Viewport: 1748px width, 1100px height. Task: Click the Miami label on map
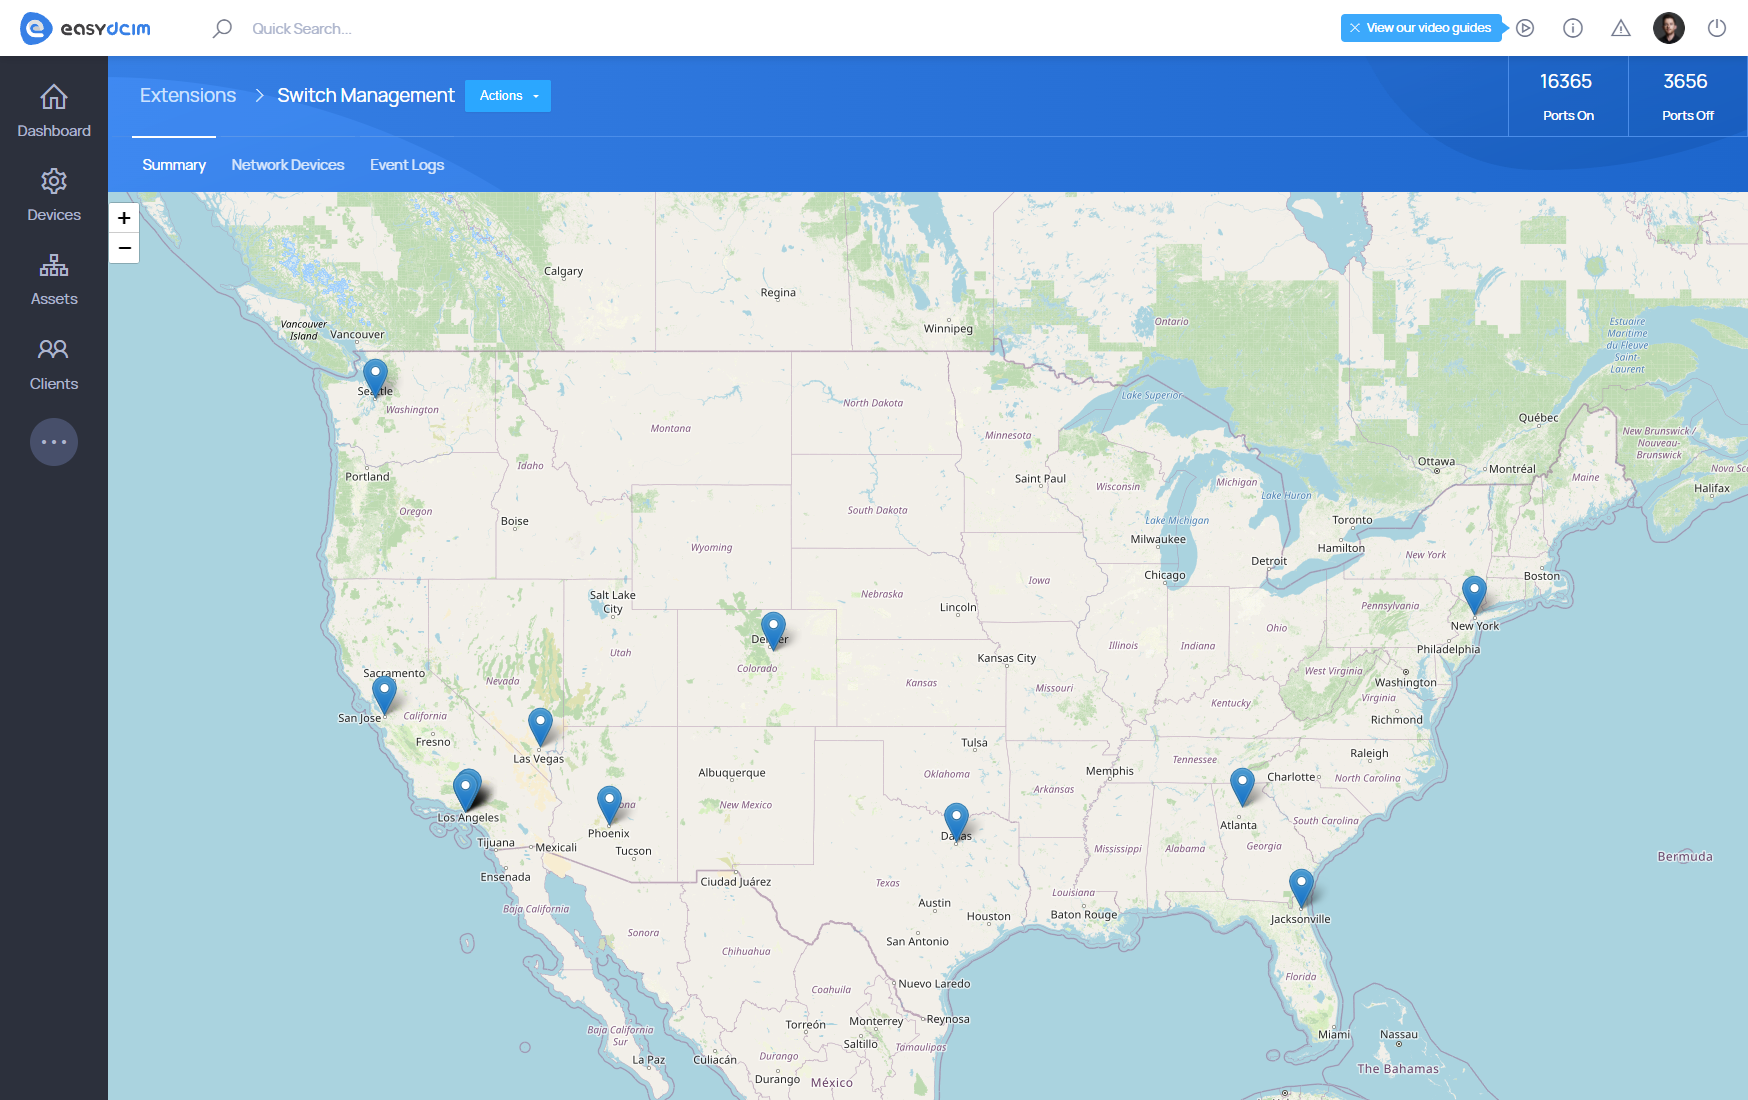(1334, 1035)
